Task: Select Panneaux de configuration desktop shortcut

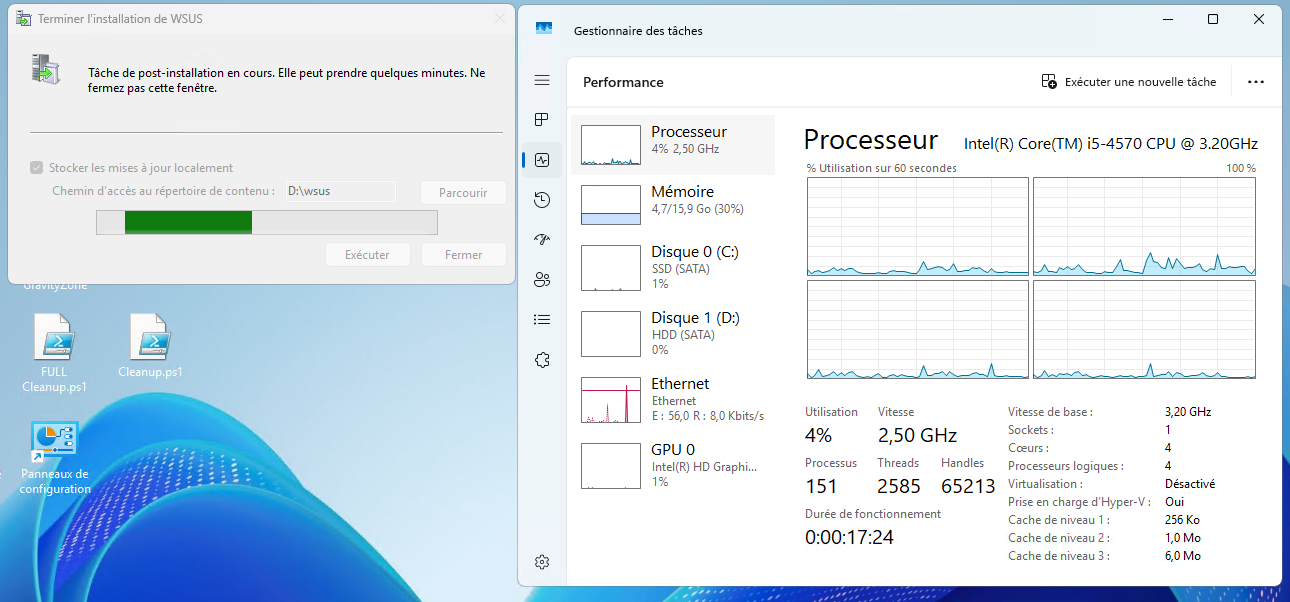Action: [55, 458]
